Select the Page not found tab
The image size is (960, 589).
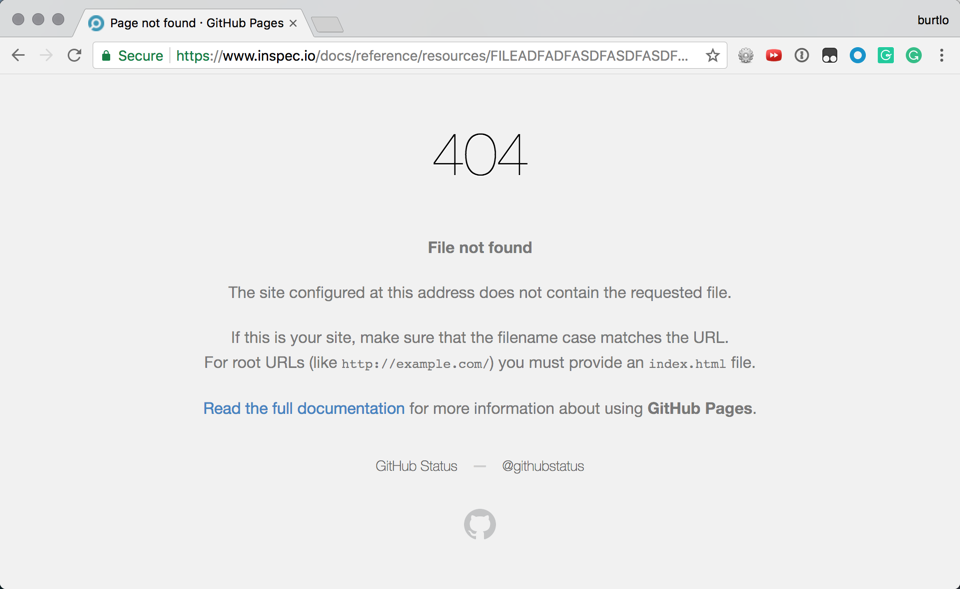pyautogui.click(x=190, y=23)
